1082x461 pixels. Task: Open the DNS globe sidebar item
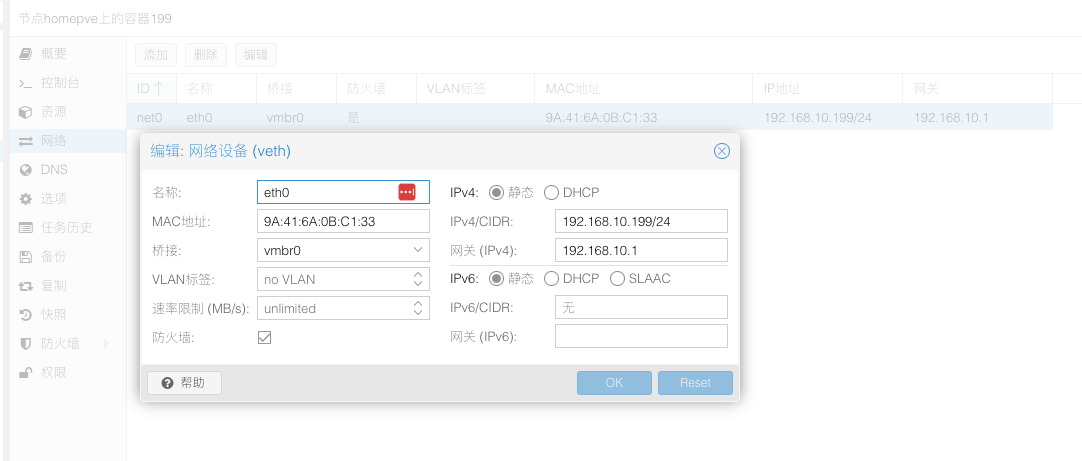[26, 170]
